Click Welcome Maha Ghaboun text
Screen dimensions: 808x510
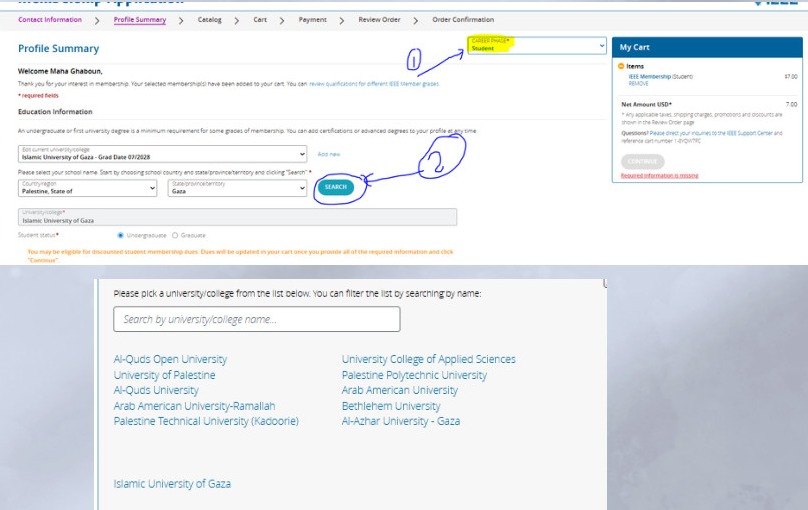[x=60, y=71]
